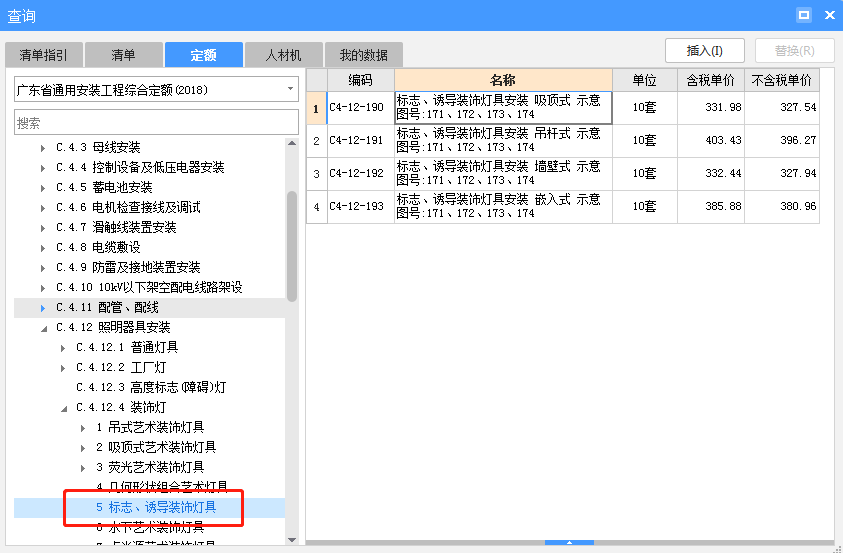Select code cell C4-12-191
Viewport: 843px width, 553px height.
pyautogui.click(x=361, y=141)
